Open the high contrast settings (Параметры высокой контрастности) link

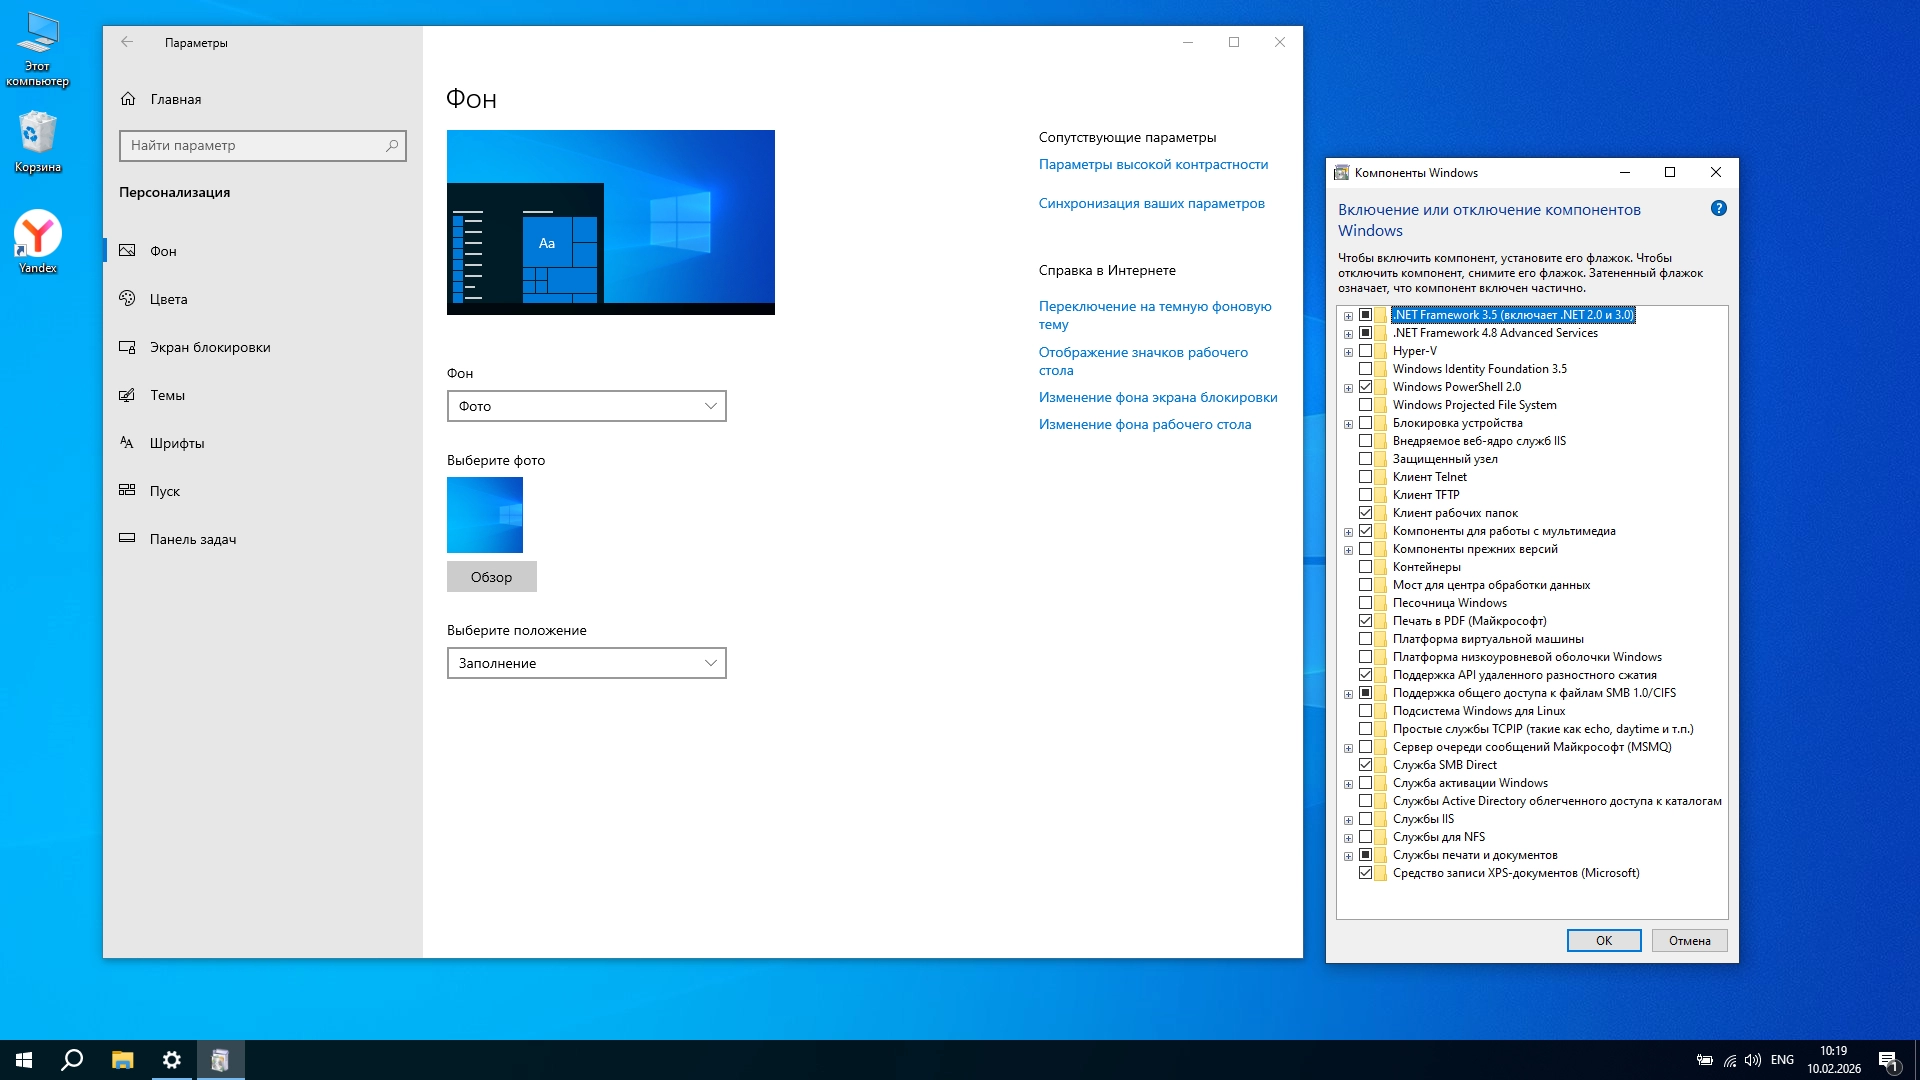(x=1152, y=164)
